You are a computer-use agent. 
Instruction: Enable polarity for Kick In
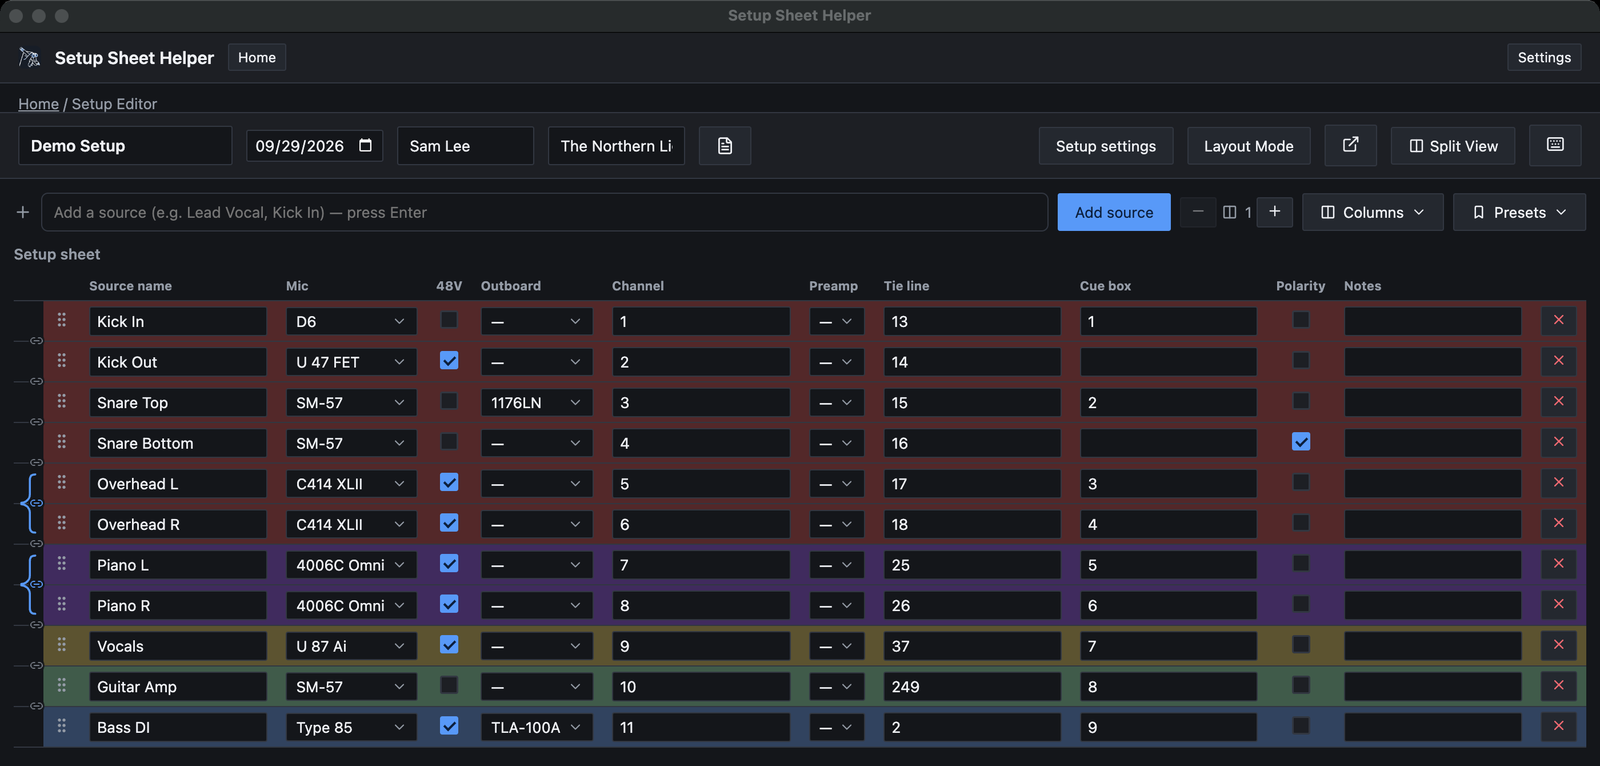coord(1301,320)
